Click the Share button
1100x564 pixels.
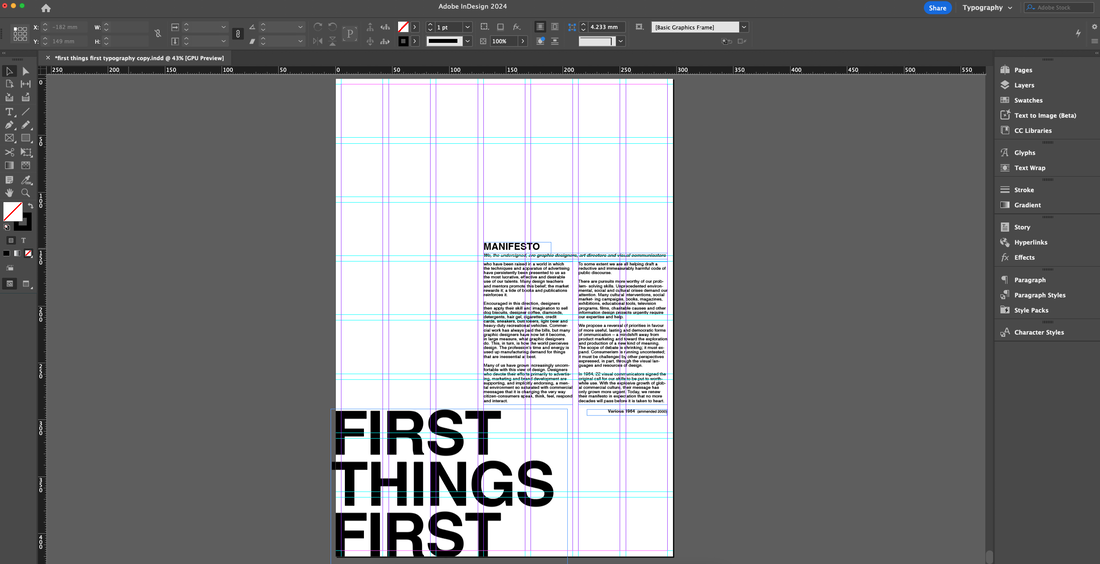click(937, 8)
